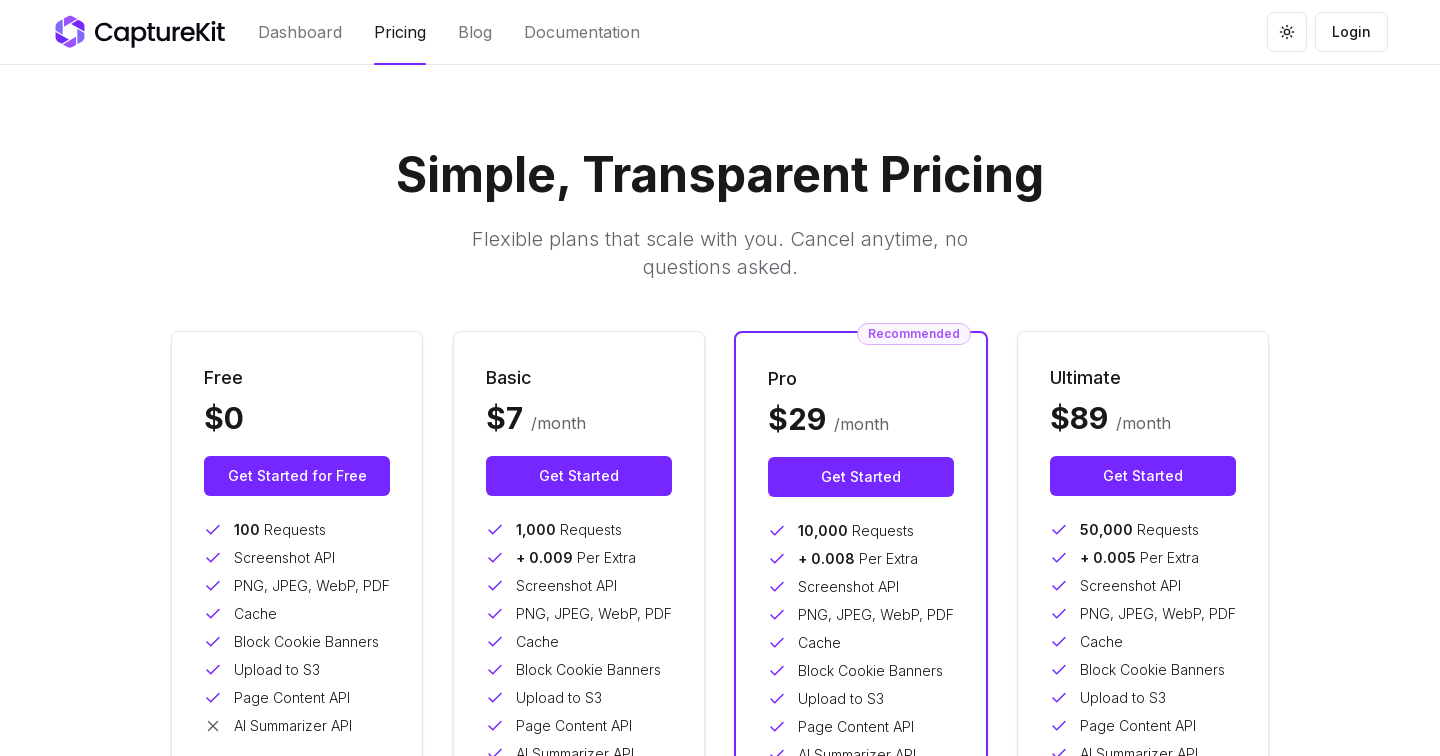This screenshot has height=756, width=1440.
Task: Click checkmark beside 1,000 Requests in Basic
Action: pyautogui.click(x=495, y=530)
